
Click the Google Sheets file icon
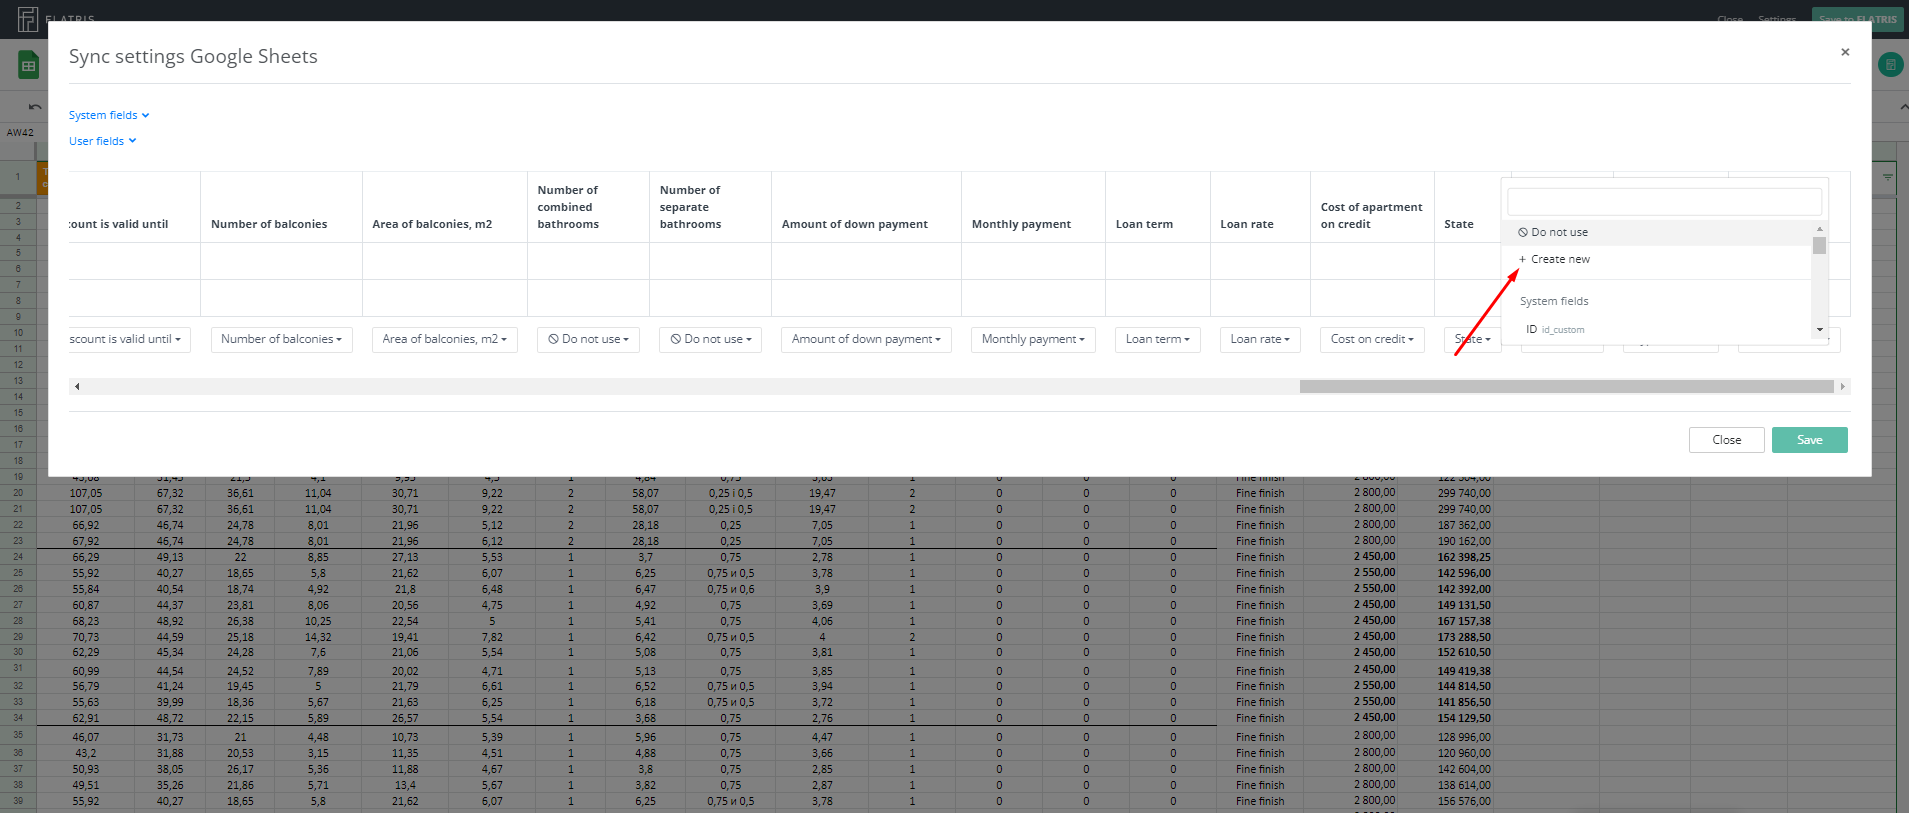(29, 66)
